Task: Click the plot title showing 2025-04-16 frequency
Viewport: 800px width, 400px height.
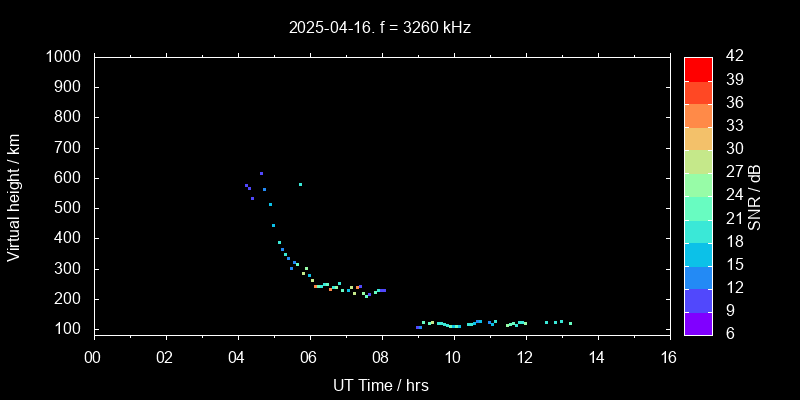Action: (x=379, y=28)
